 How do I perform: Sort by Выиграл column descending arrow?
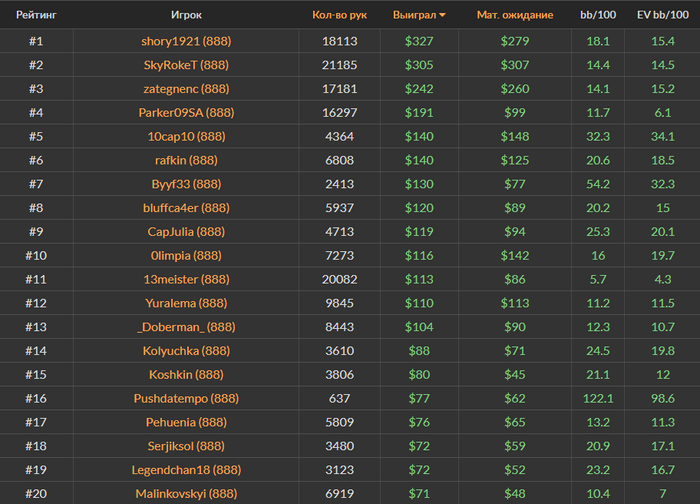tap(443, 16)
